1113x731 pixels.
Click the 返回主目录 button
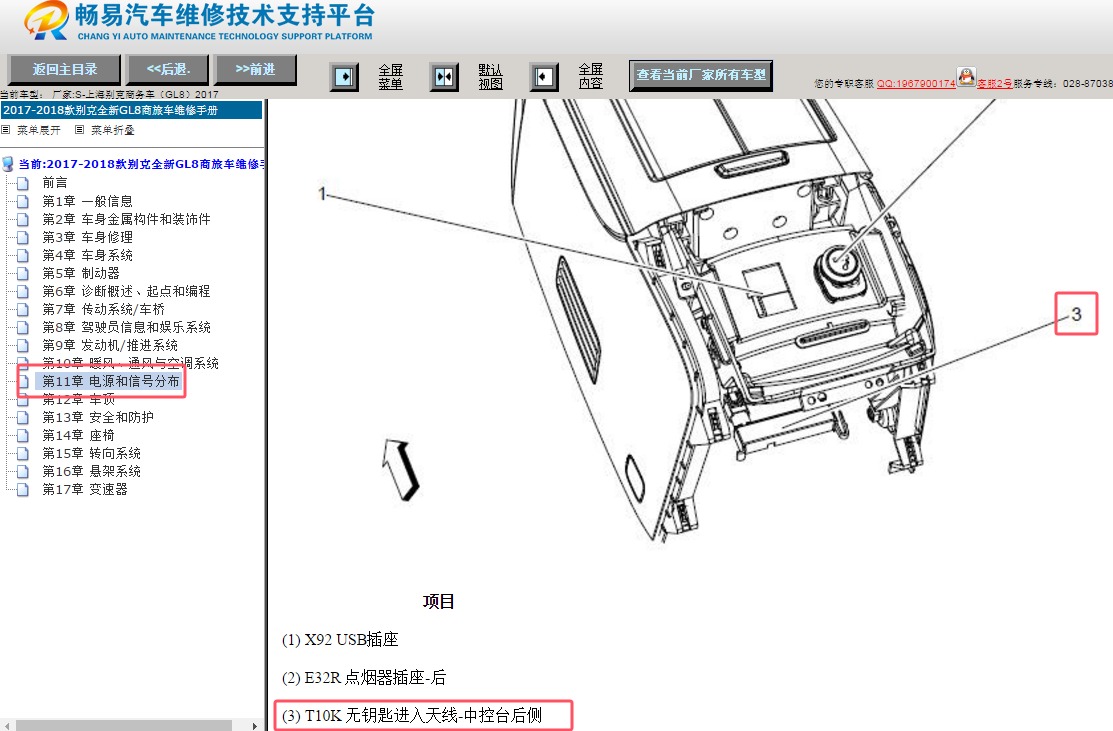coord(65,70)
